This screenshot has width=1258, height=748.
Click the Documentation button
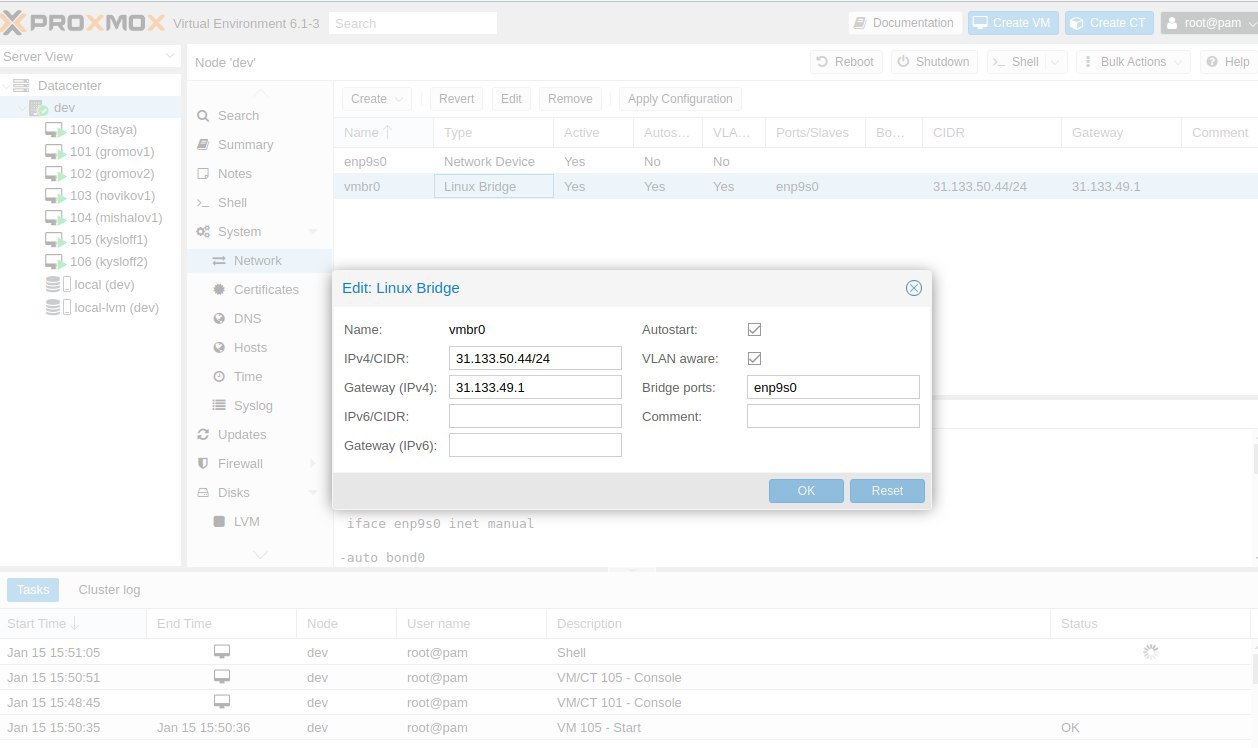[905, 23]
